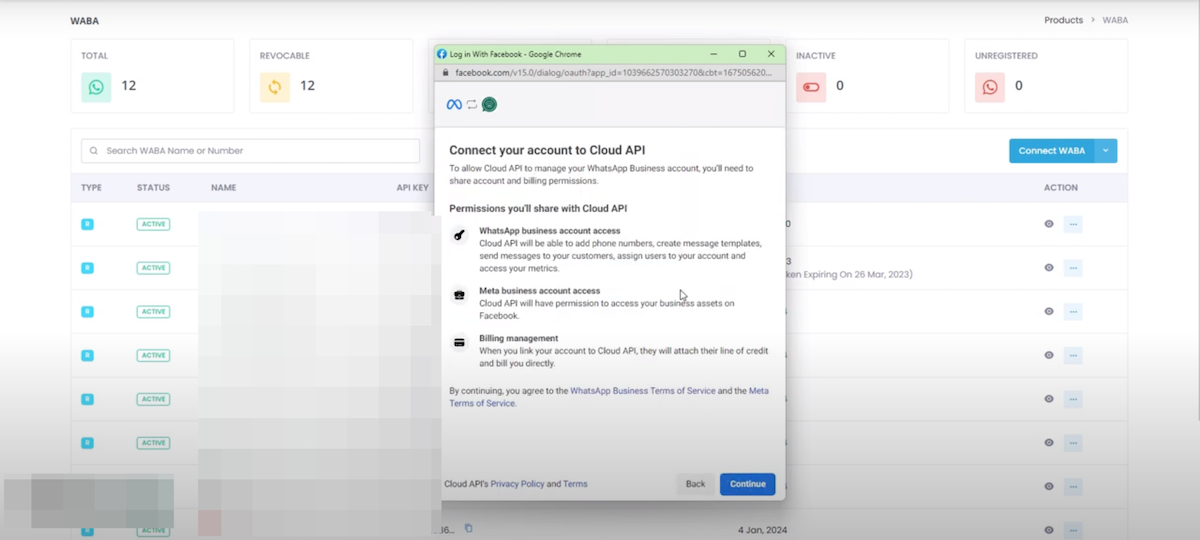Image resolution: width=1200 pixels, height=540 pixels.
Task: Open the more-actions menu in third table row
Action: coord(1073,311)
